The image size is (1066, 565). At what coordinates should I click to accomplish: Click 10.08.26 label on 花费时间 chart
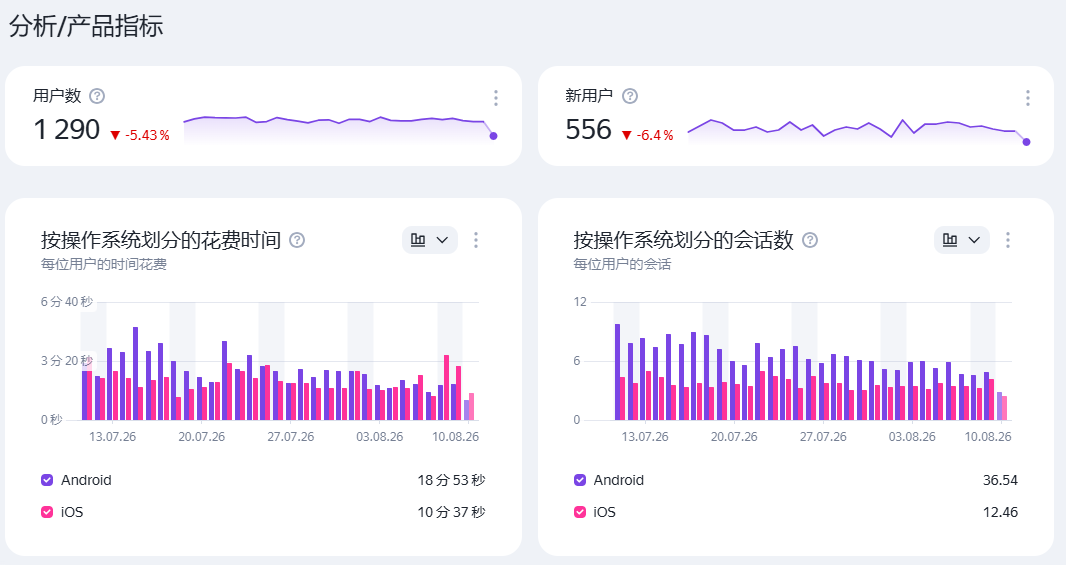[455, 436]
